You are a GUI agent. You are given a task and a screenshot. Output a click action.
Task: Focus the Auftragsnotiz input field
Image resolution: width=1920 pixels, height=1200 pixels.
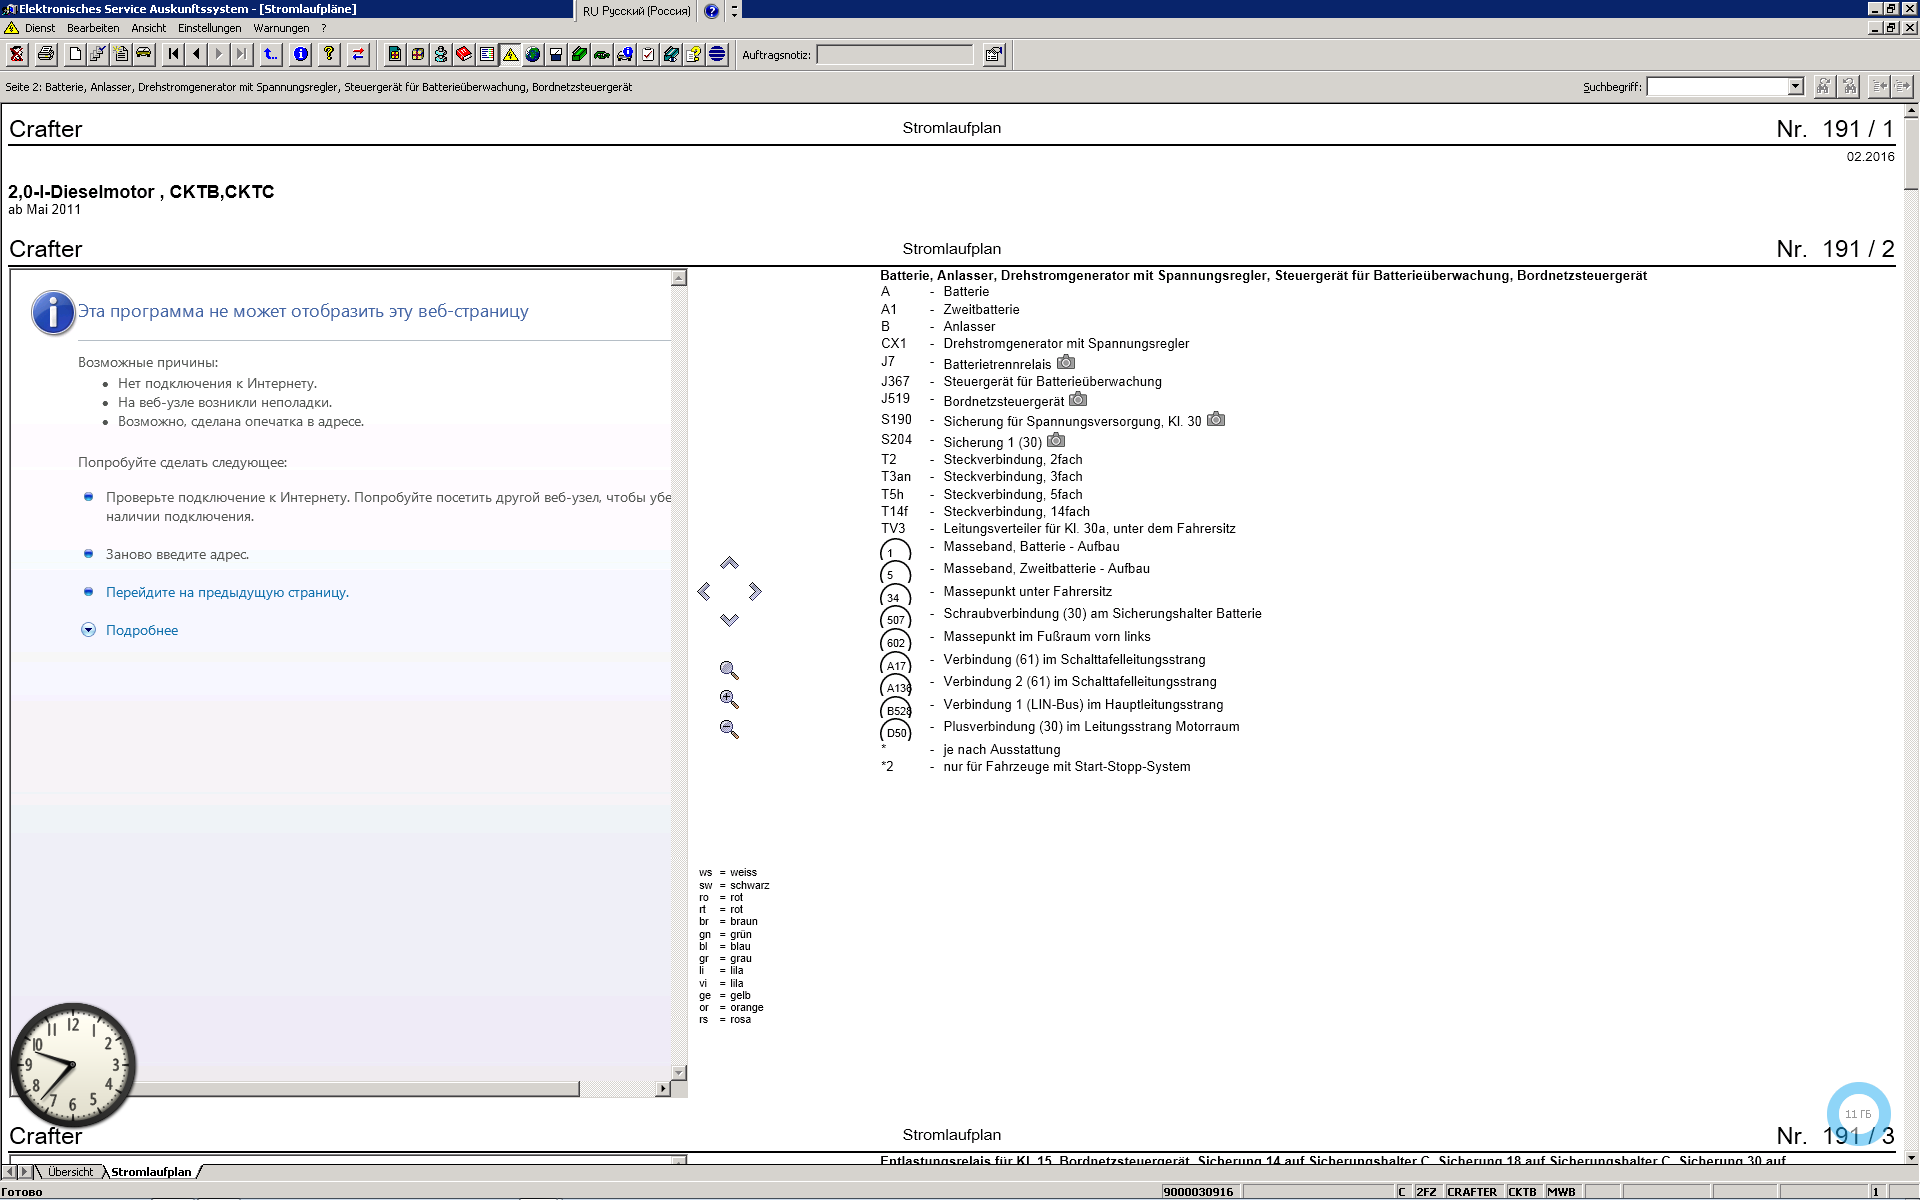tap(895, 55)
